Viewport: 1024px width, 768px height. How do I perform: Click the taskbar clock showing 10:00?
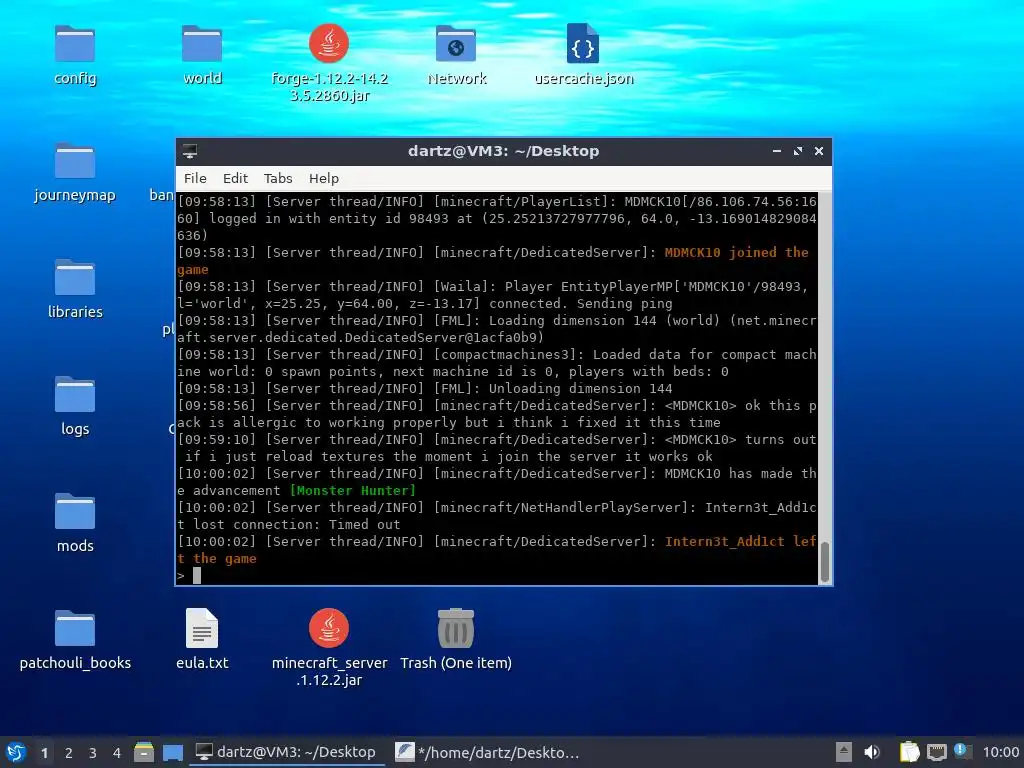pos(1000,752)
